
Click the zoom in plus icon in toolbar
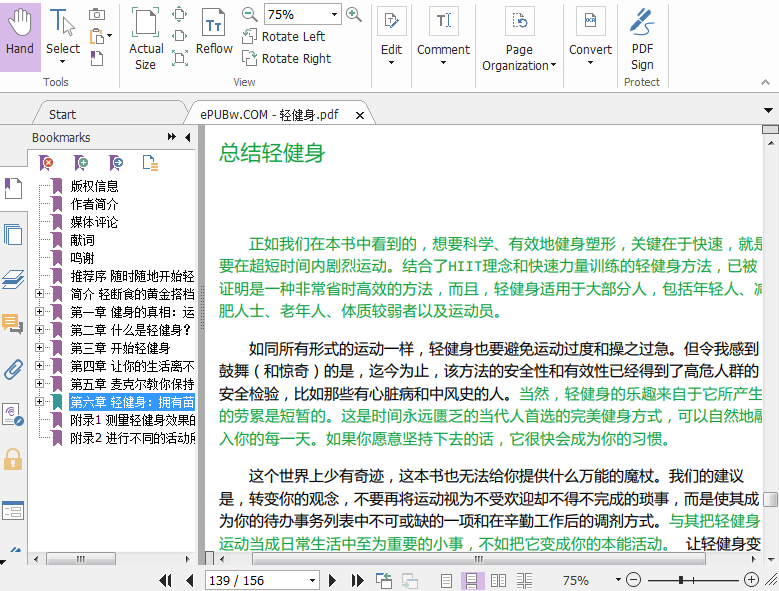[354, 14]
